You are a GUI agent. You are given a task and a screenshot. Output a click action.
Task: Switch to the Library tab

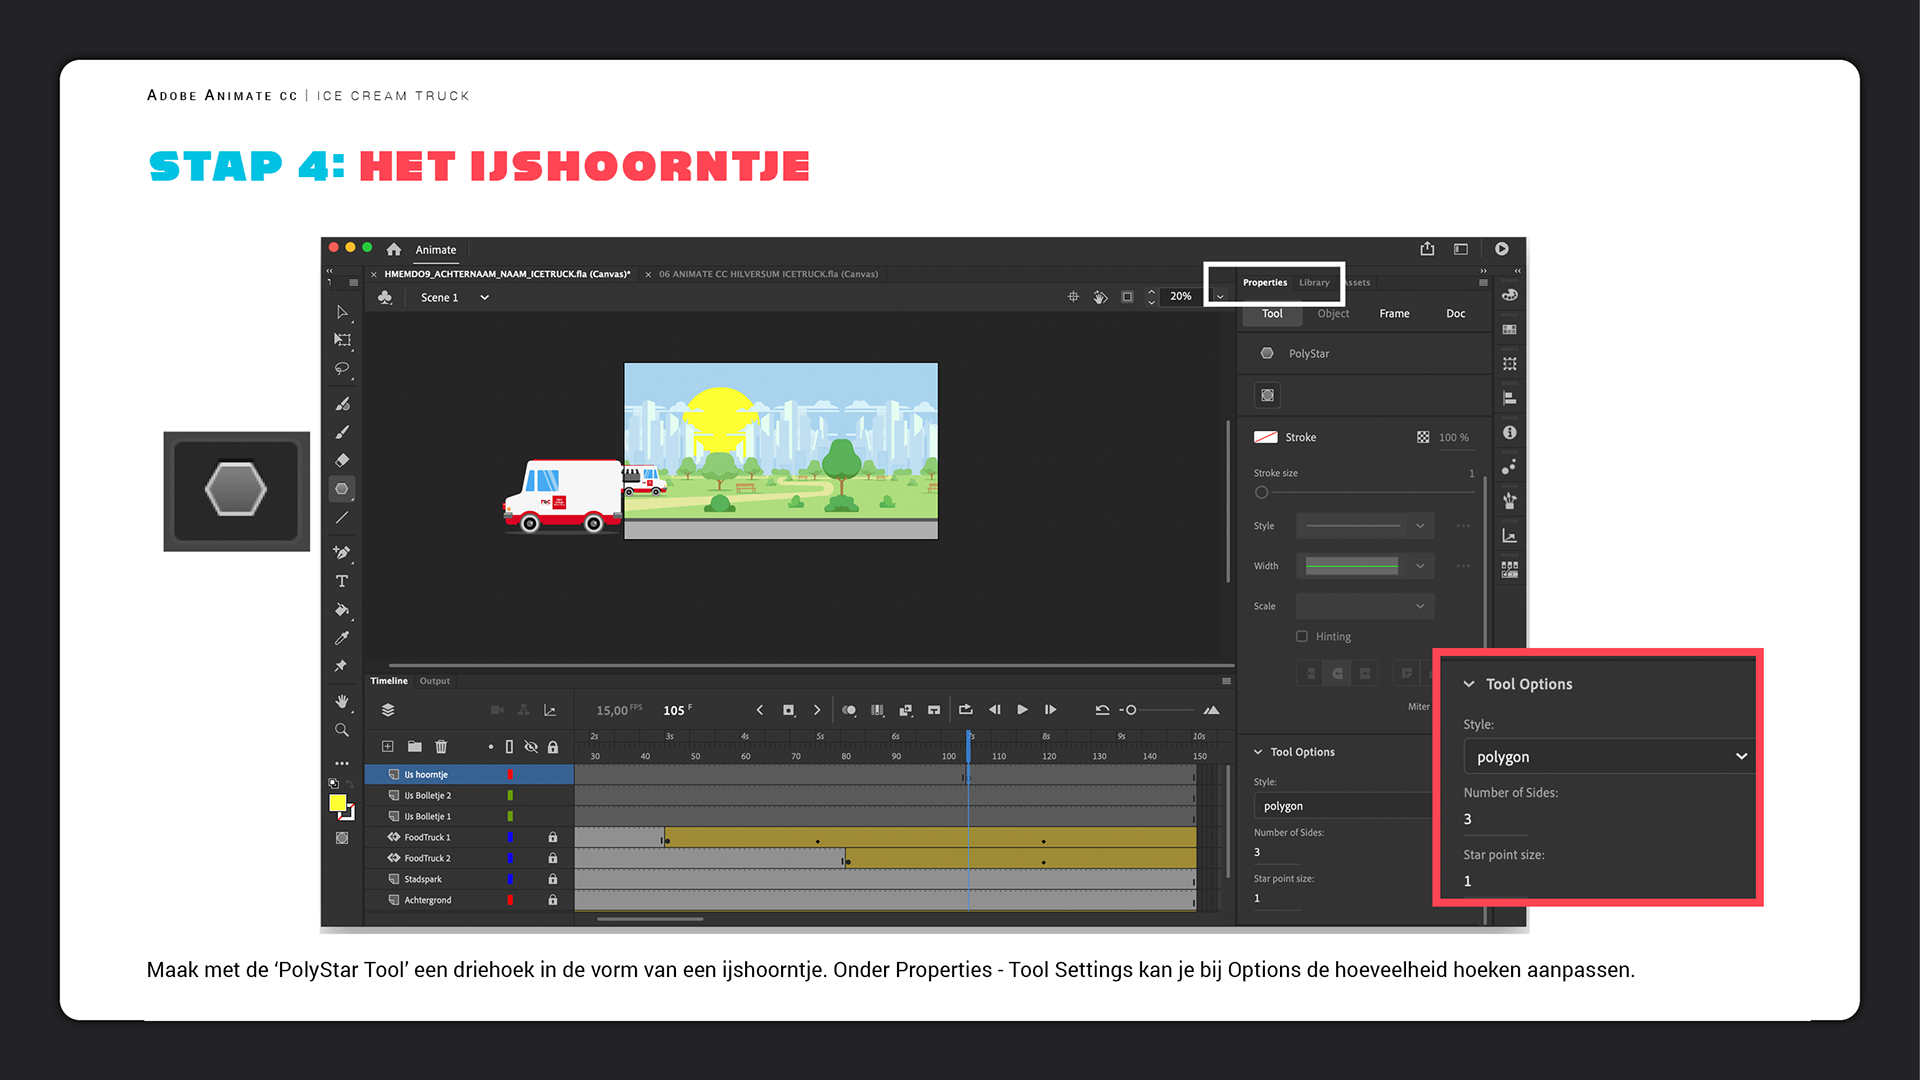click(1314, 283)
